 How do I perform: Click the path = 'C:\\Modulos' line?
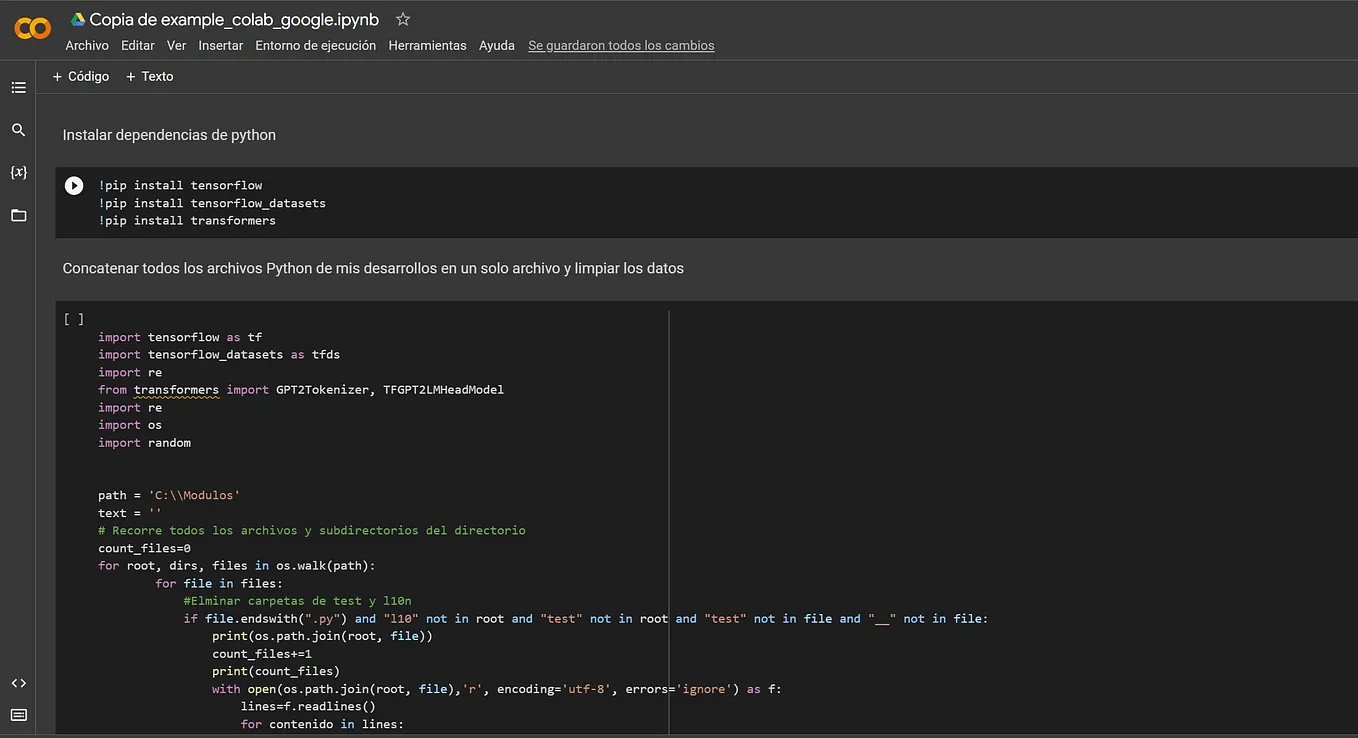click(x=169, y=495)
